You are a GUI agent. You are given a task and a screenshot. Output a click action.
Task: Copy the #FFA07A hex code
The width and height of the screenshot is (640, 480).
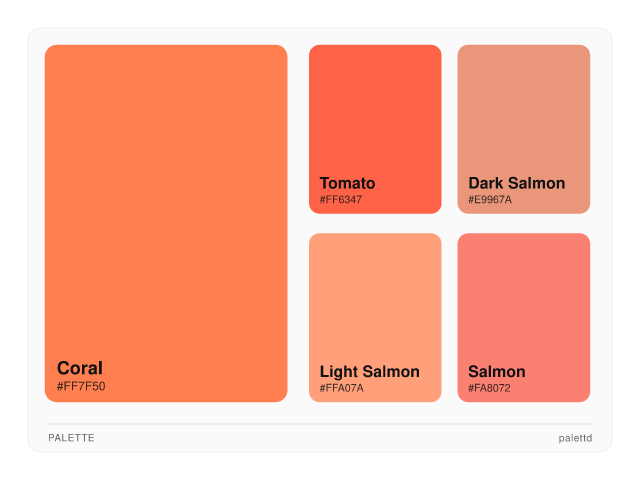pyautogui.click(x=342, y=388)
